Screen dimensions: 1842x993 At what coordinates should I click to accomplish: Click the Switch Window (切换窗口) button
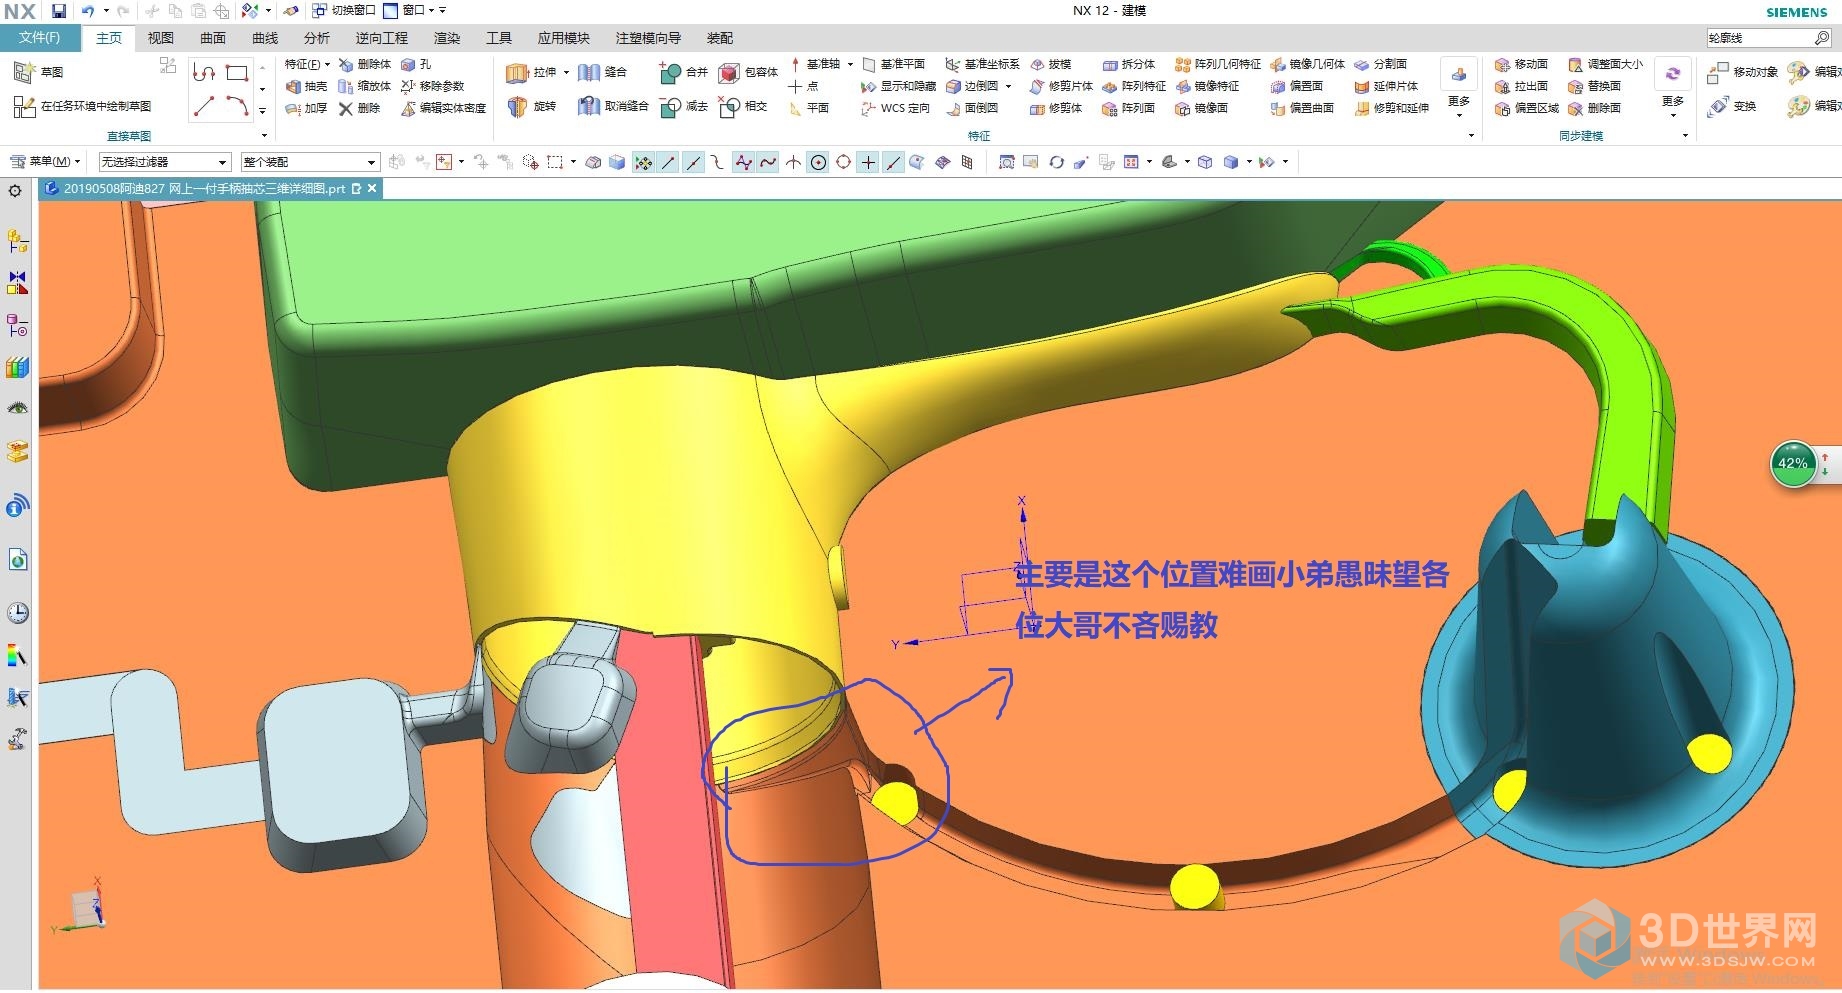pyautogui.click(x=344, y=11)
